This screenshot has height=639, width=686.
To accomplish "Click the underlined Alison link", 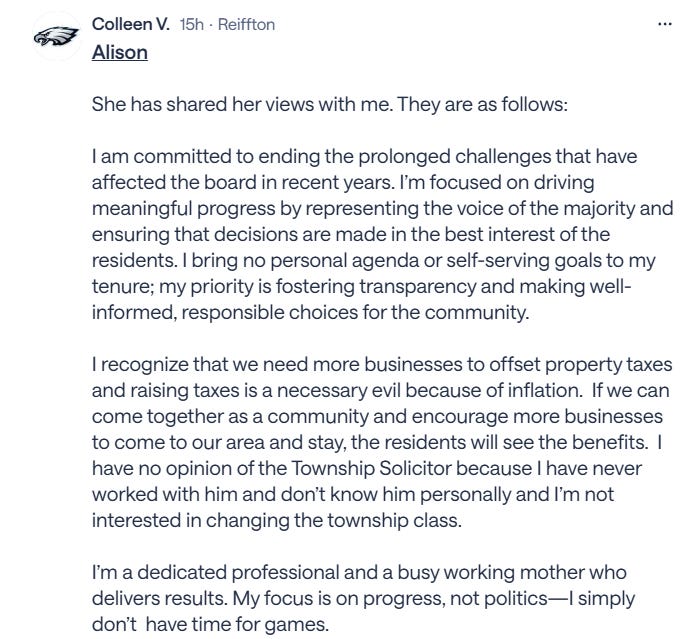I will tap(119, 52).
